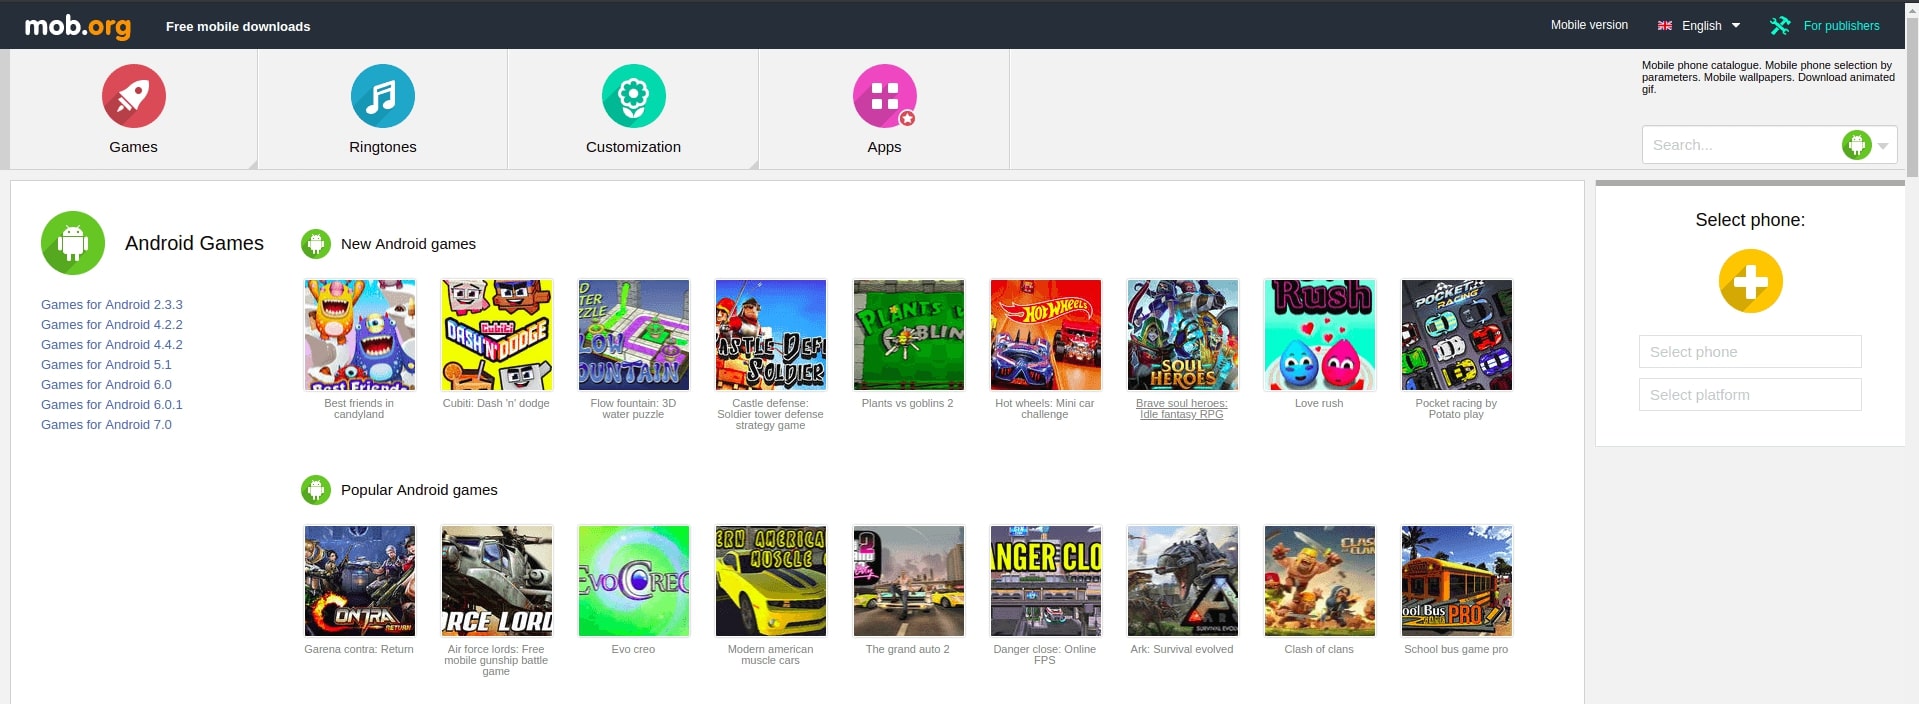Open Love rush game thumbnail
Image resolution: width=1919 pixels, height=704 pixels.
(x=1320, y=335)
